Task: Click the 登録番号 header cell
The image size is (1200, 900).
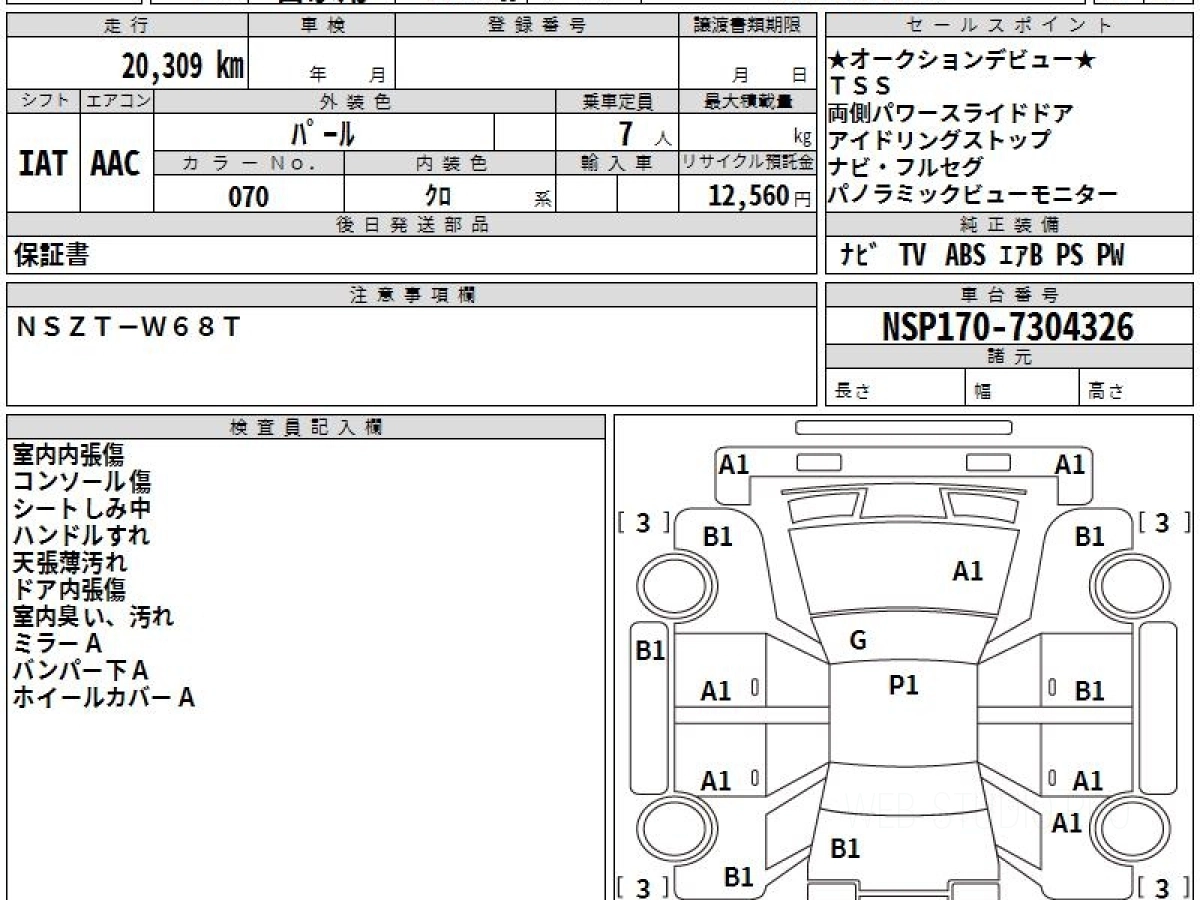Action: click(x=537, y=26)
